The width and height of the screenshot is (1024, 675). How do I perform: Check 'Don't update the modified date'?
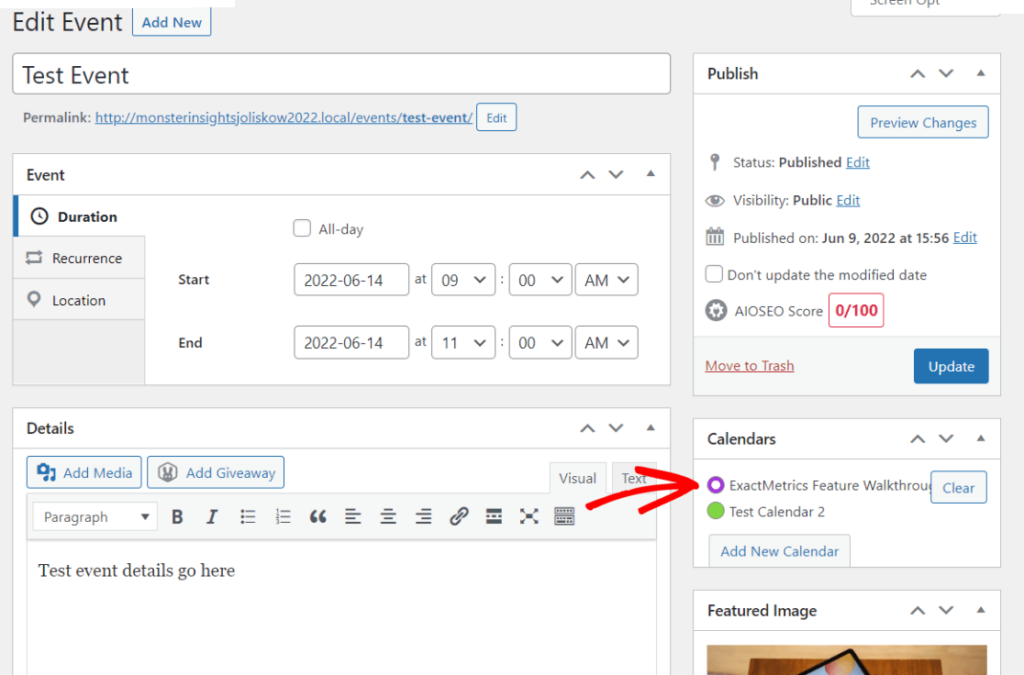[x=715, y=274]
